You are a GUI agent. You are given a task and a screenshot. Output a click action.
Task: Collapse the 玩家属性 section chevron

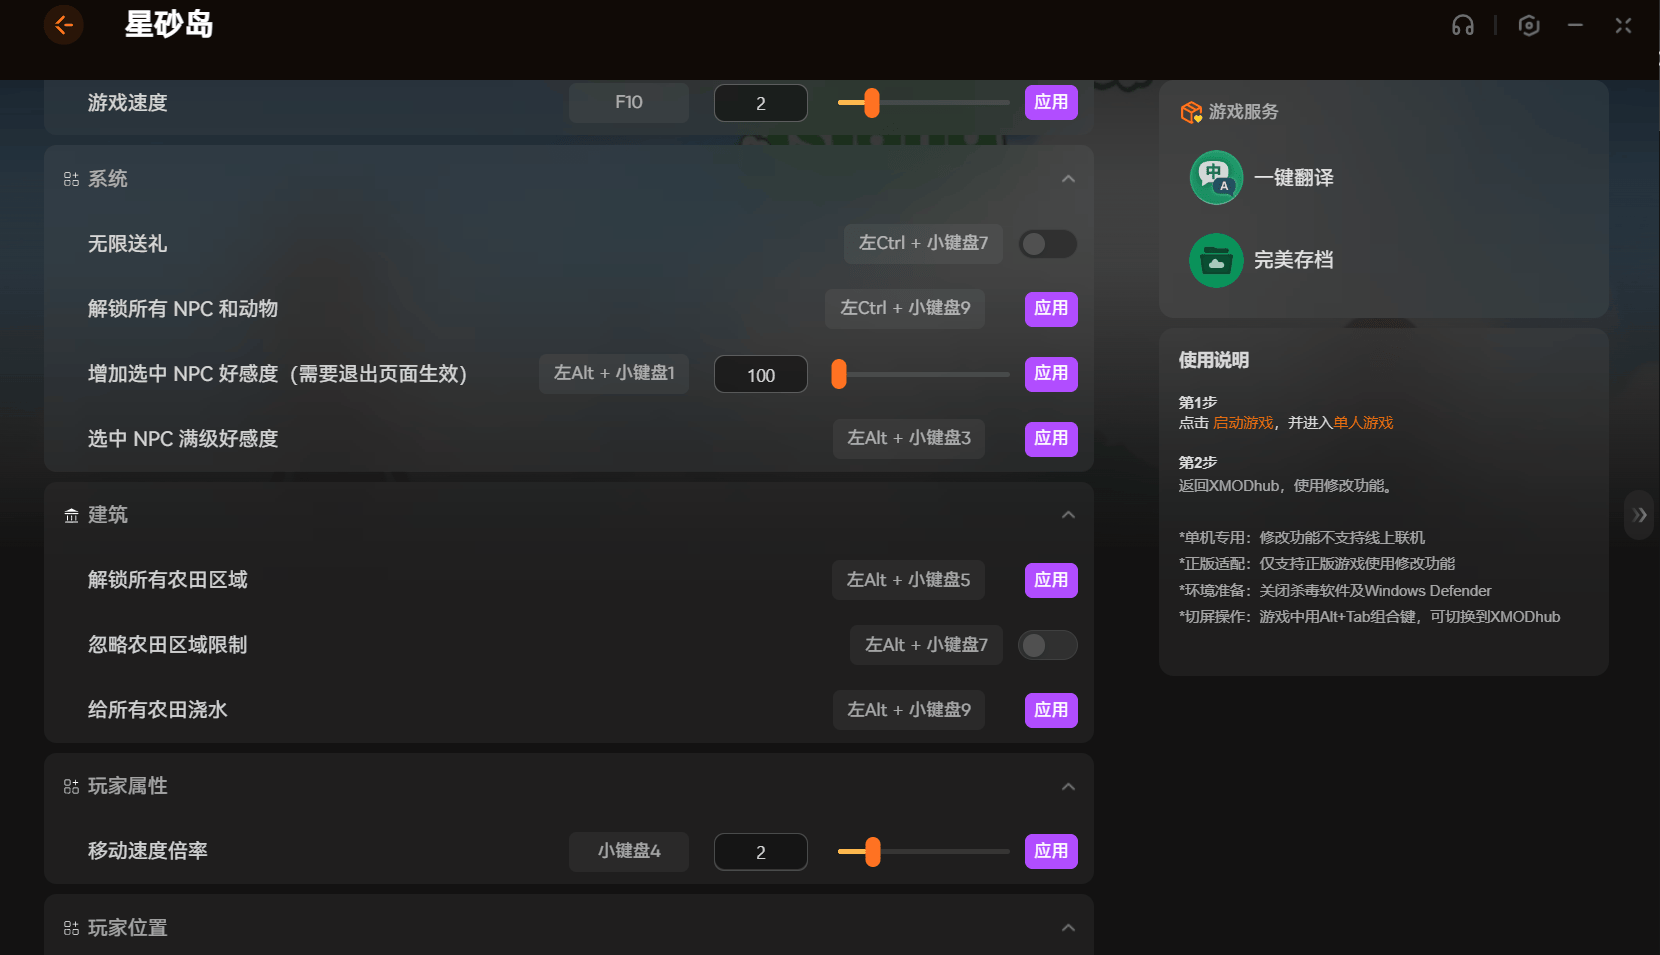[x=1068, y=787]
